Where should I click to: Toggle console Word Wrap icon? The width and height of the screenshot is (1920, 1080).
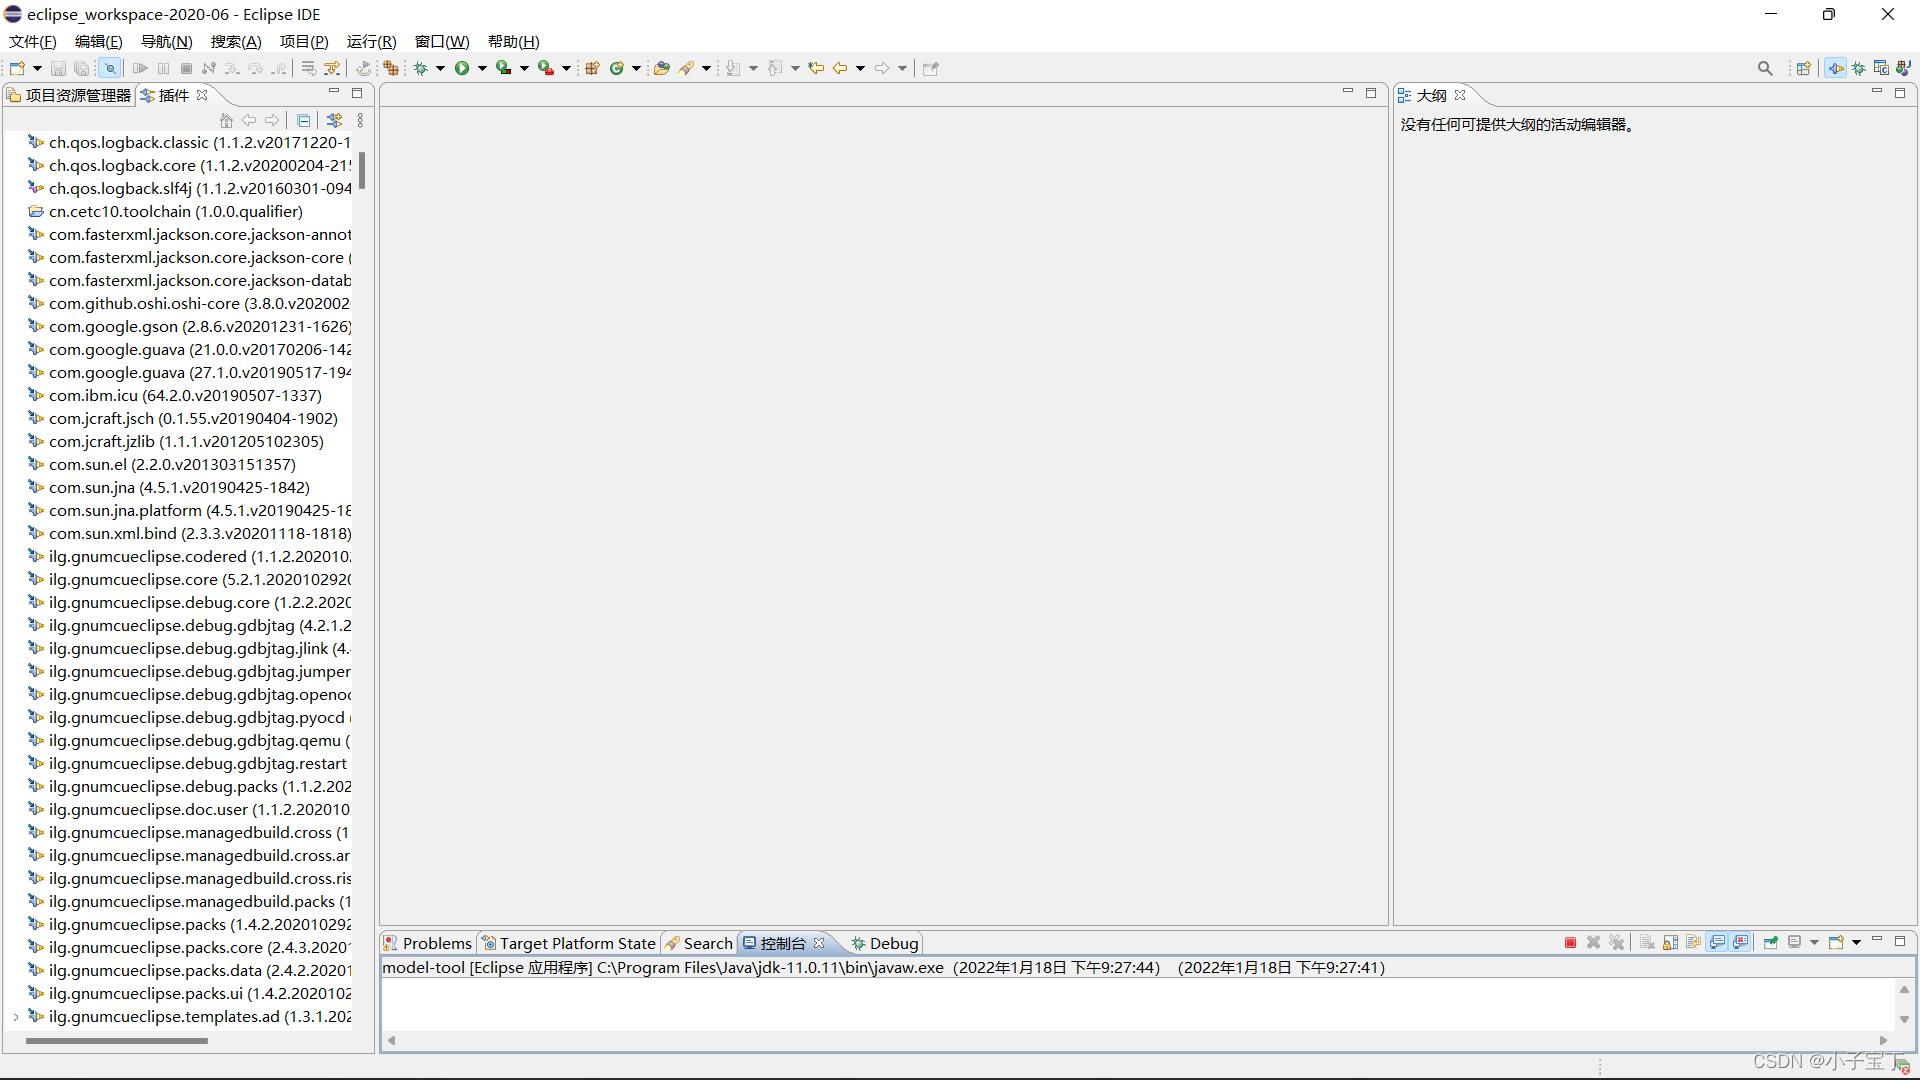(x=1694, y=943)
